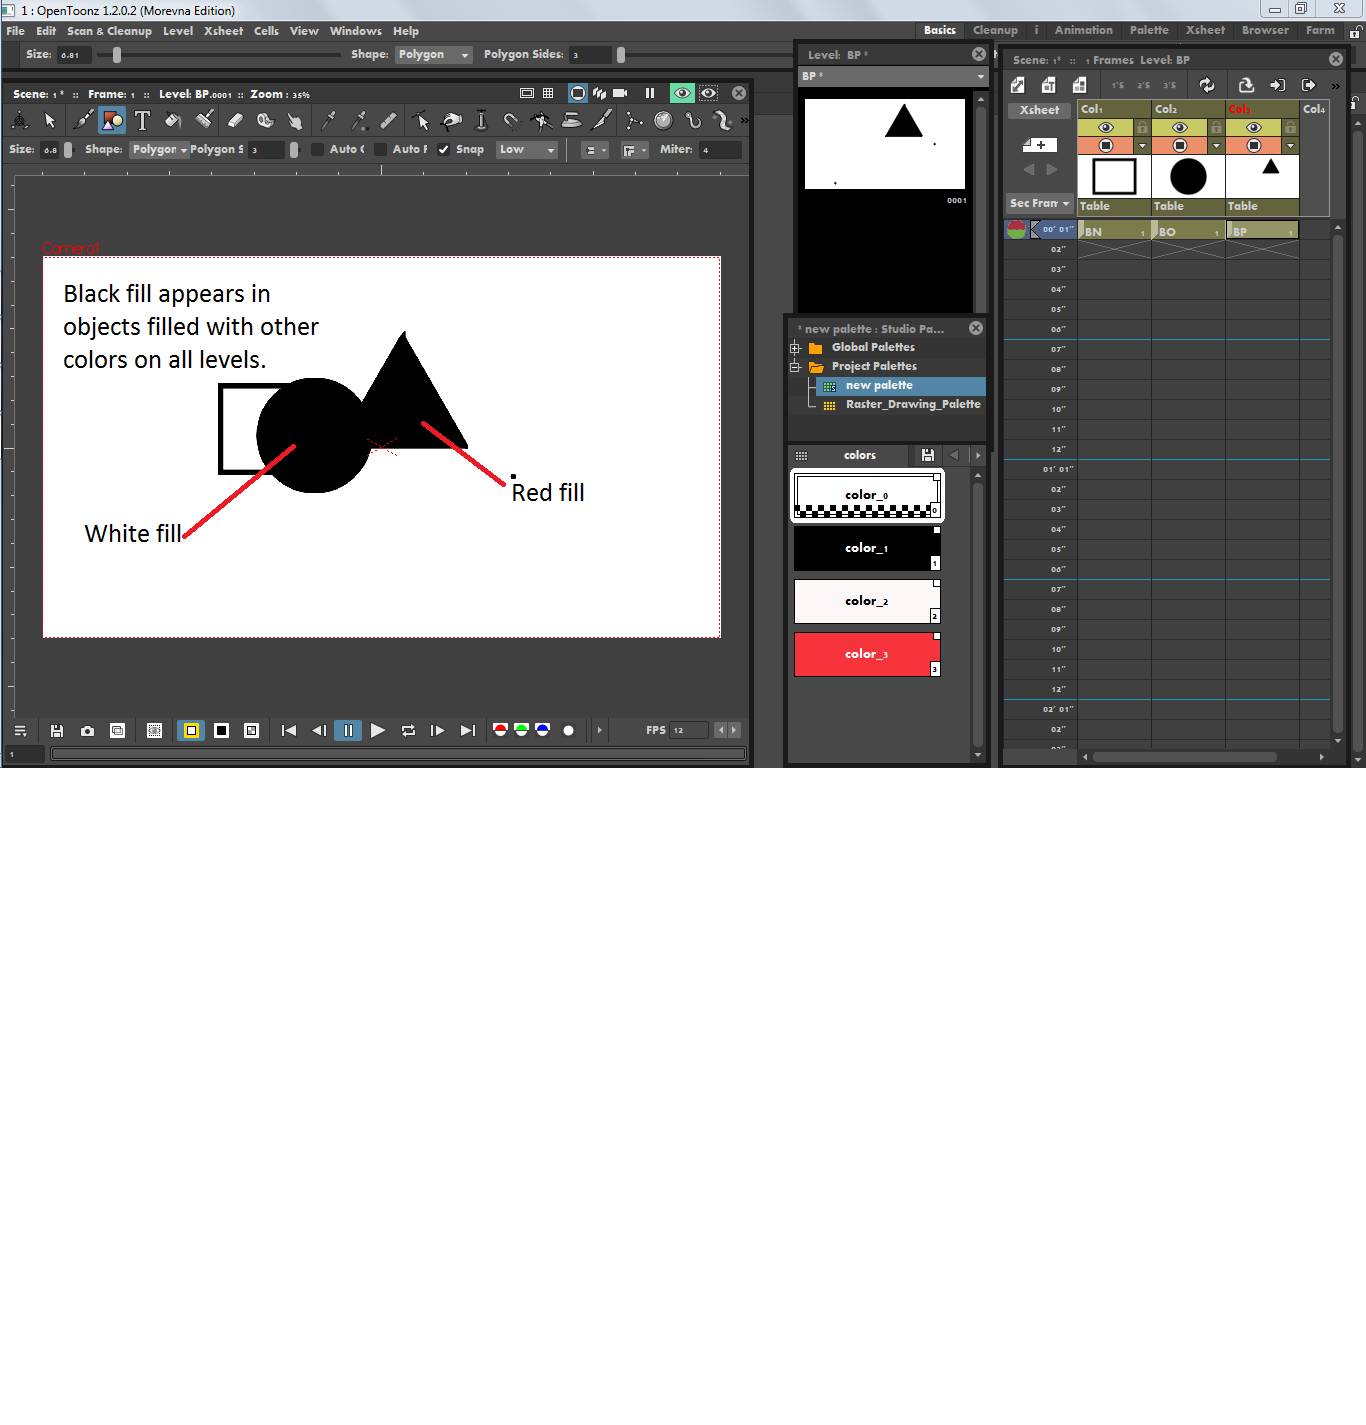Screen dimensions: 1366x1425
Task: Select the Eraser tool
Action: 235,120
